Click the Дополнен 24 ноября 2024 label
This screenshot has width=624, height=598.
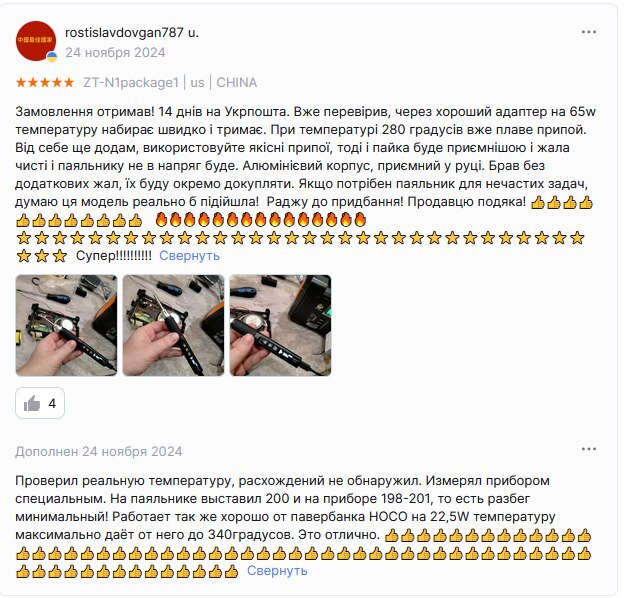click(99, 452)
